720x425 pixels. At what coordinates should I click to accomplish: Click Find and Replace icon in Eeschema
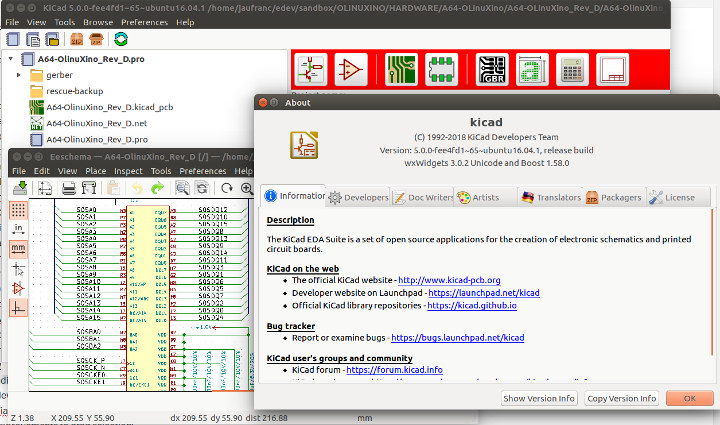click(x=202, y=188)
